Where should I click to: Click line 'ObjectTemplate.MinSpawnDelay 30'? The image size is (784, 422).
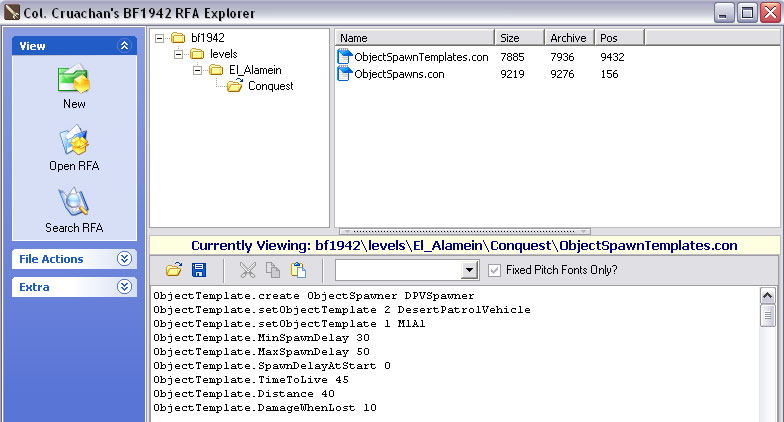(x=261, y=338)
